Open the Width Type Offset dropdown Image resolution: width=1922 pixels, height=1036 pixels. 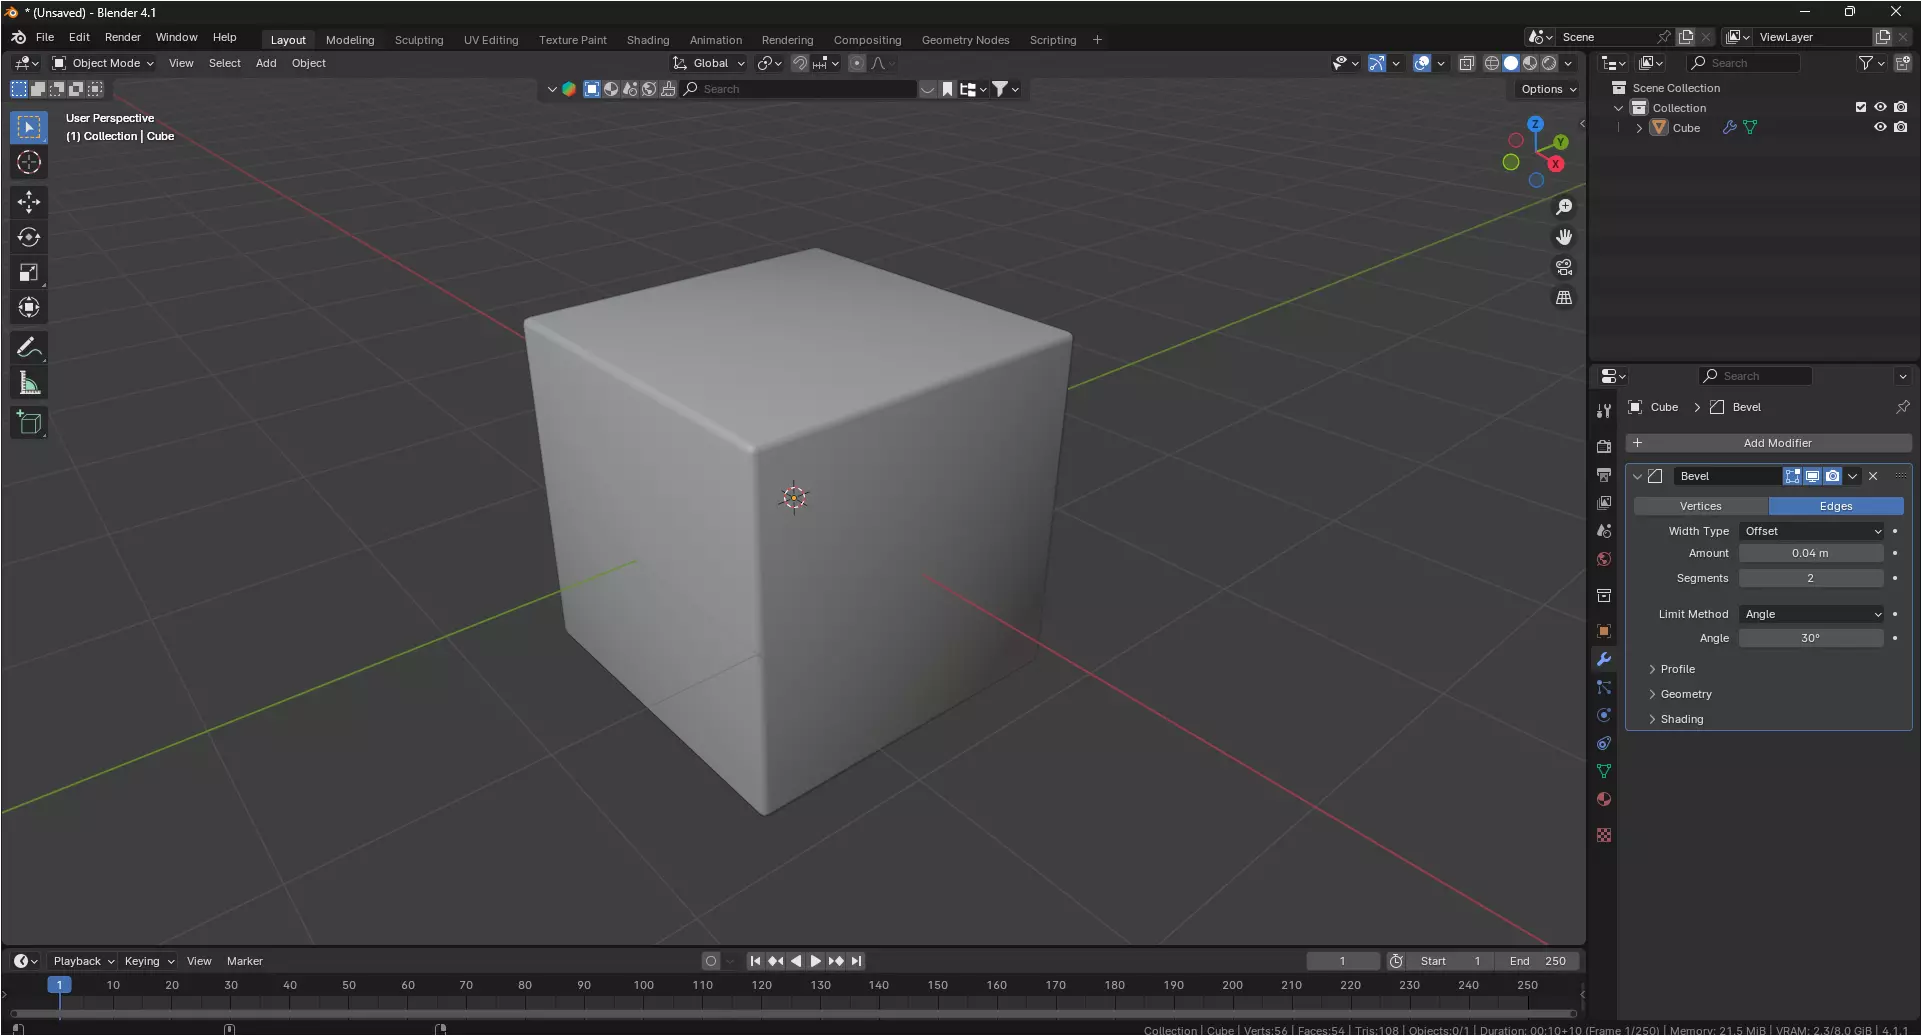[x=1812, y=531]
